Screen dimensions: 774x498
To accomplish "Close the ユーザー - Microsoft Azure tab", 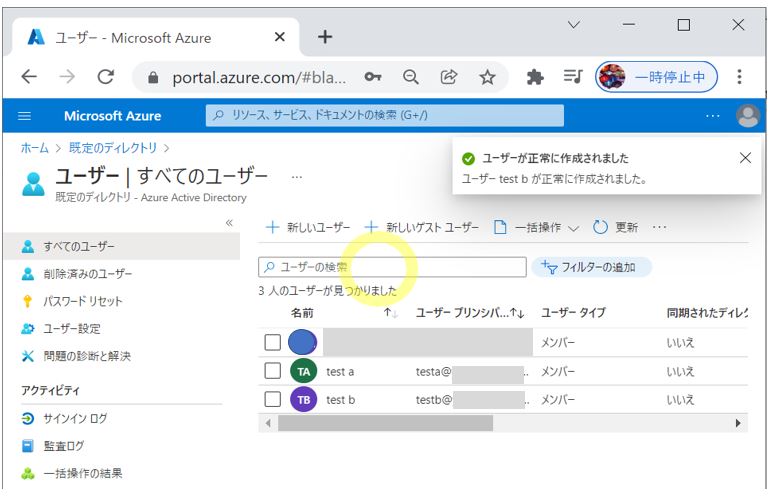I will pyautogui.click(x=279, y=37).
